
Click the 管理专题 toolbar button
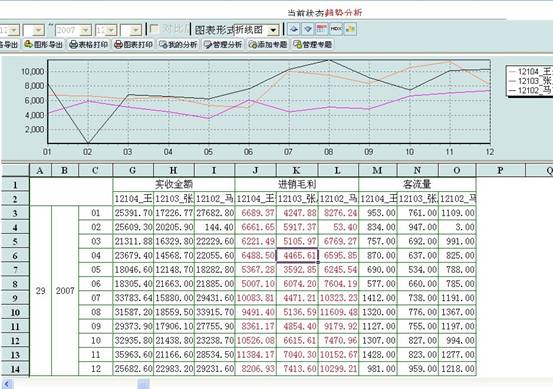(x=312, y=44)
